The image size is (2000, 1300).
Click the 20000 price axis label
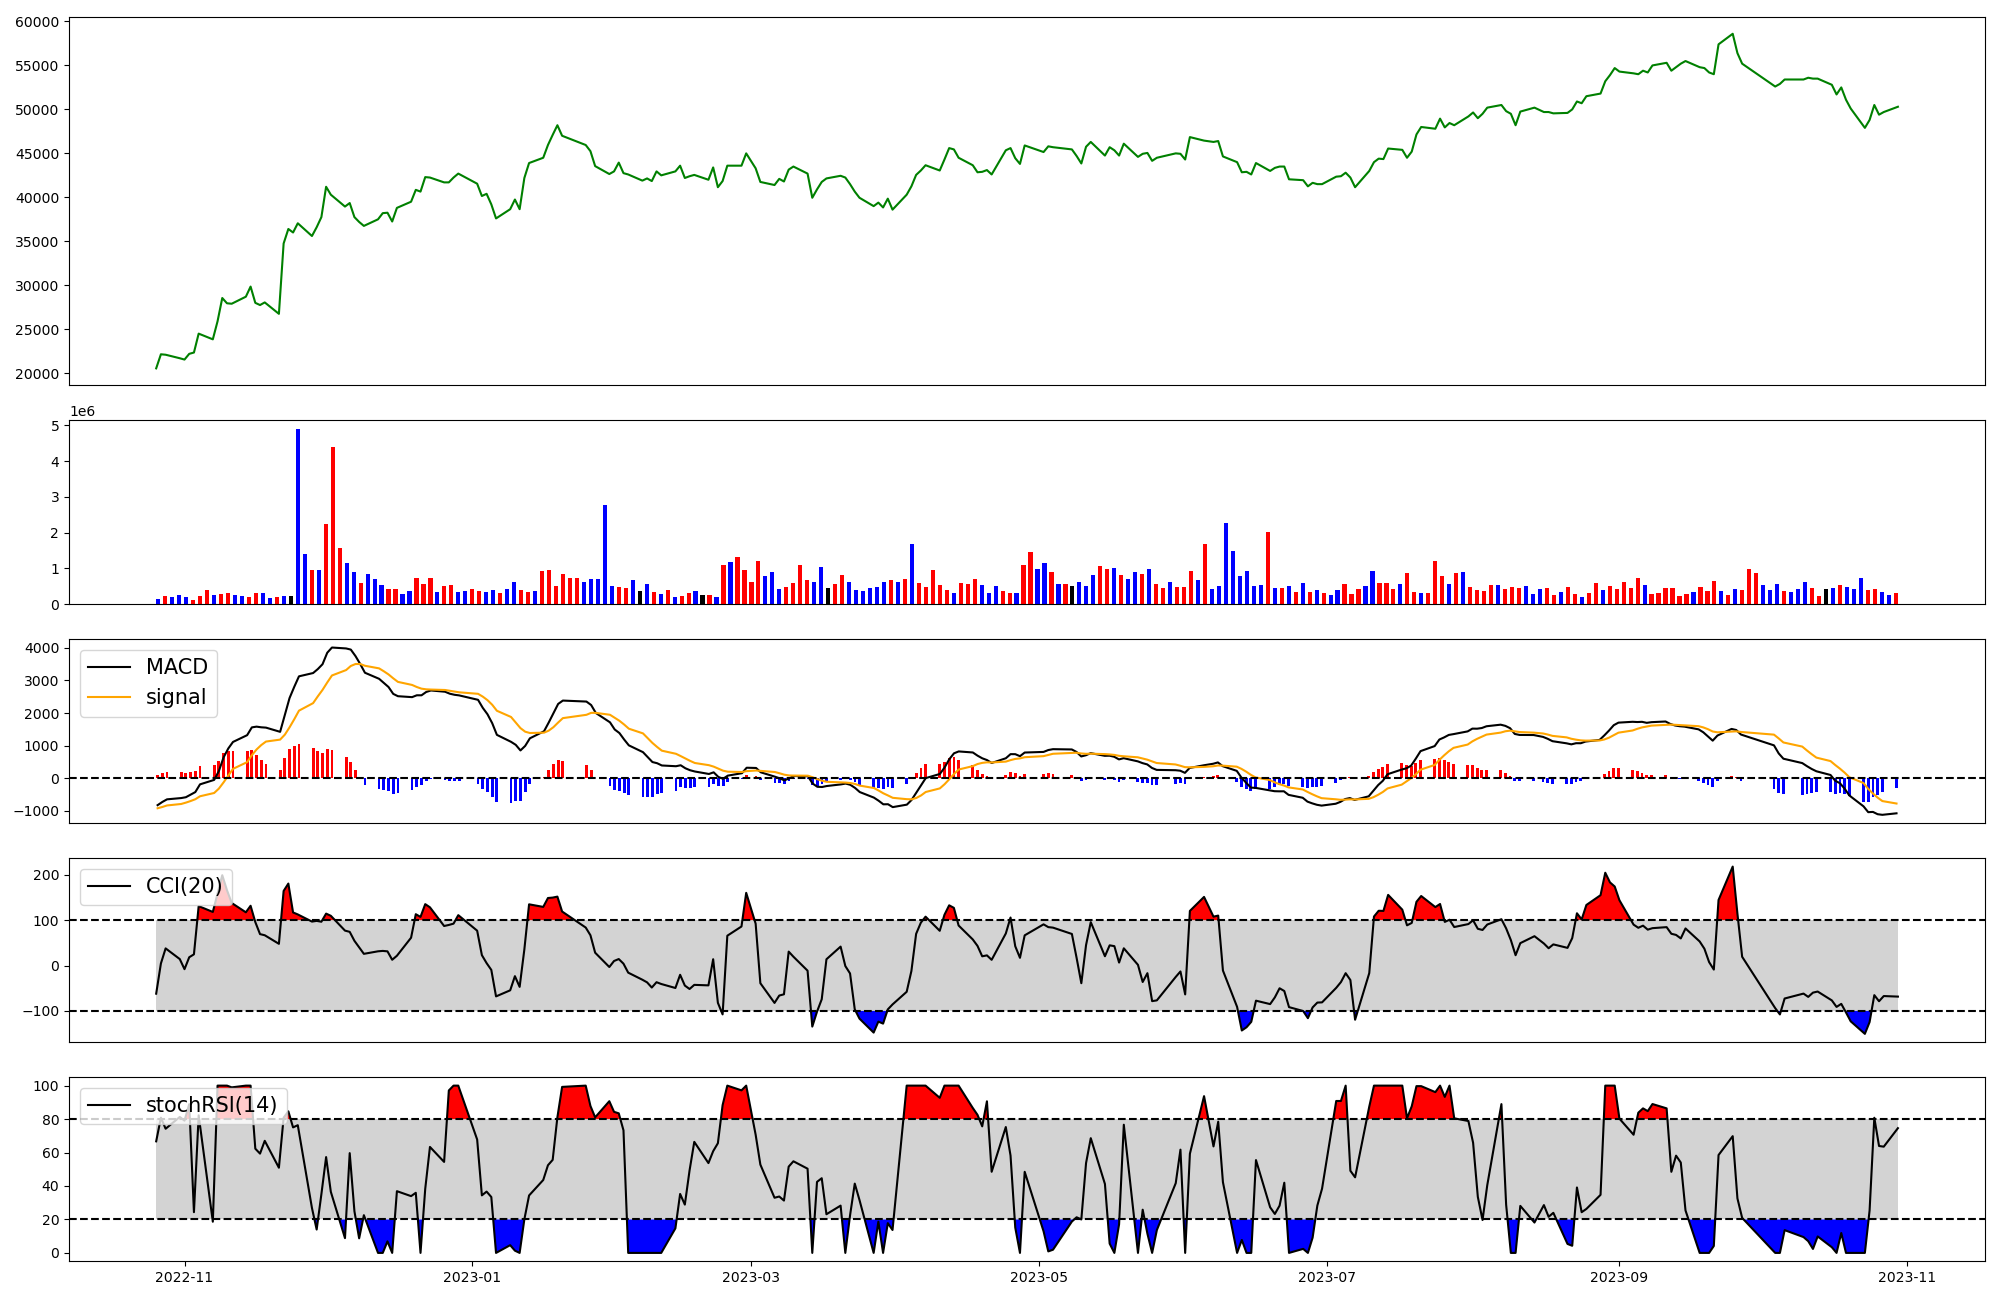click(36, 374)
